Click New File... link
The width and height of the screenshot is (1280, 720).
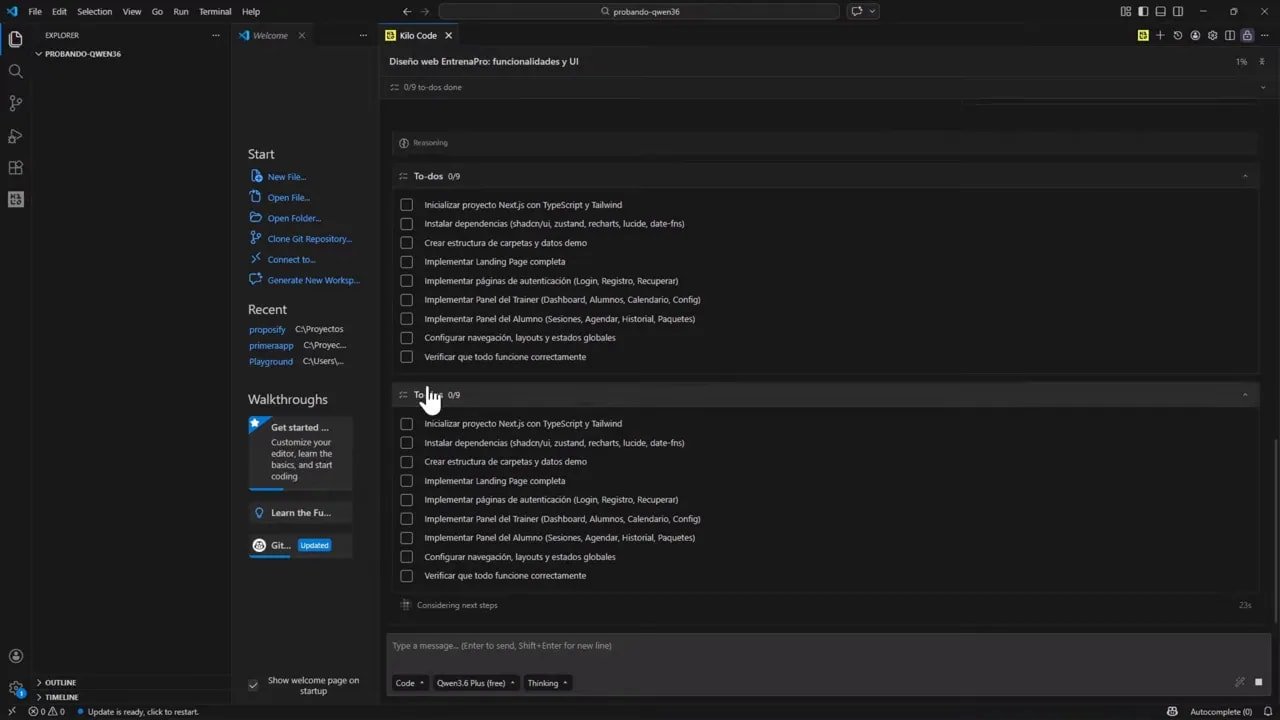(287, 177)
